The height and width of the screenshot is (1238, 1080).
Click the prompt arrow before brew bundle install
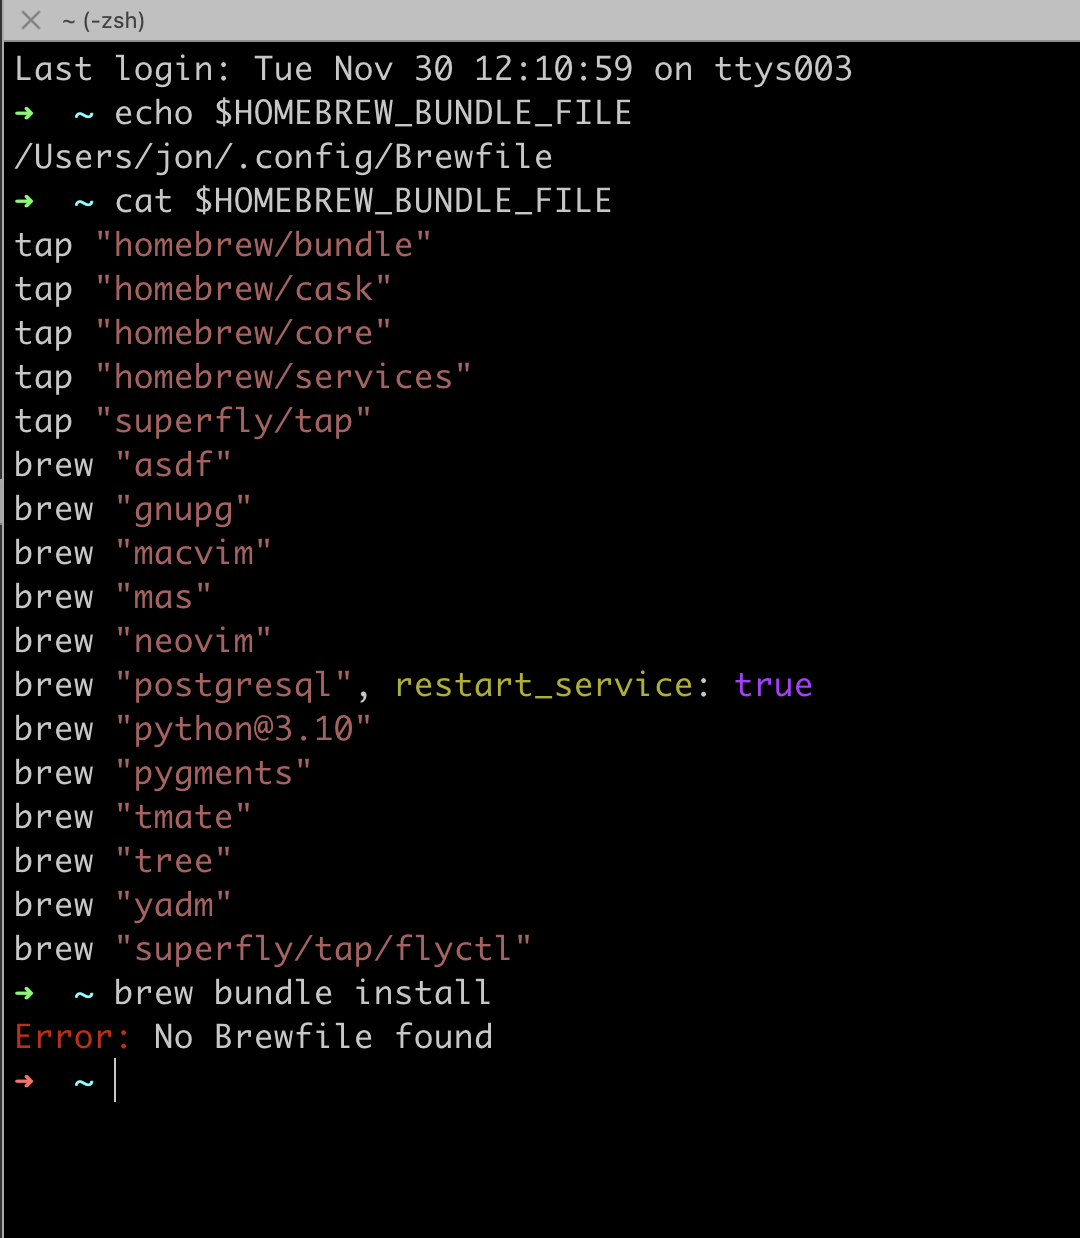point(24,993)
